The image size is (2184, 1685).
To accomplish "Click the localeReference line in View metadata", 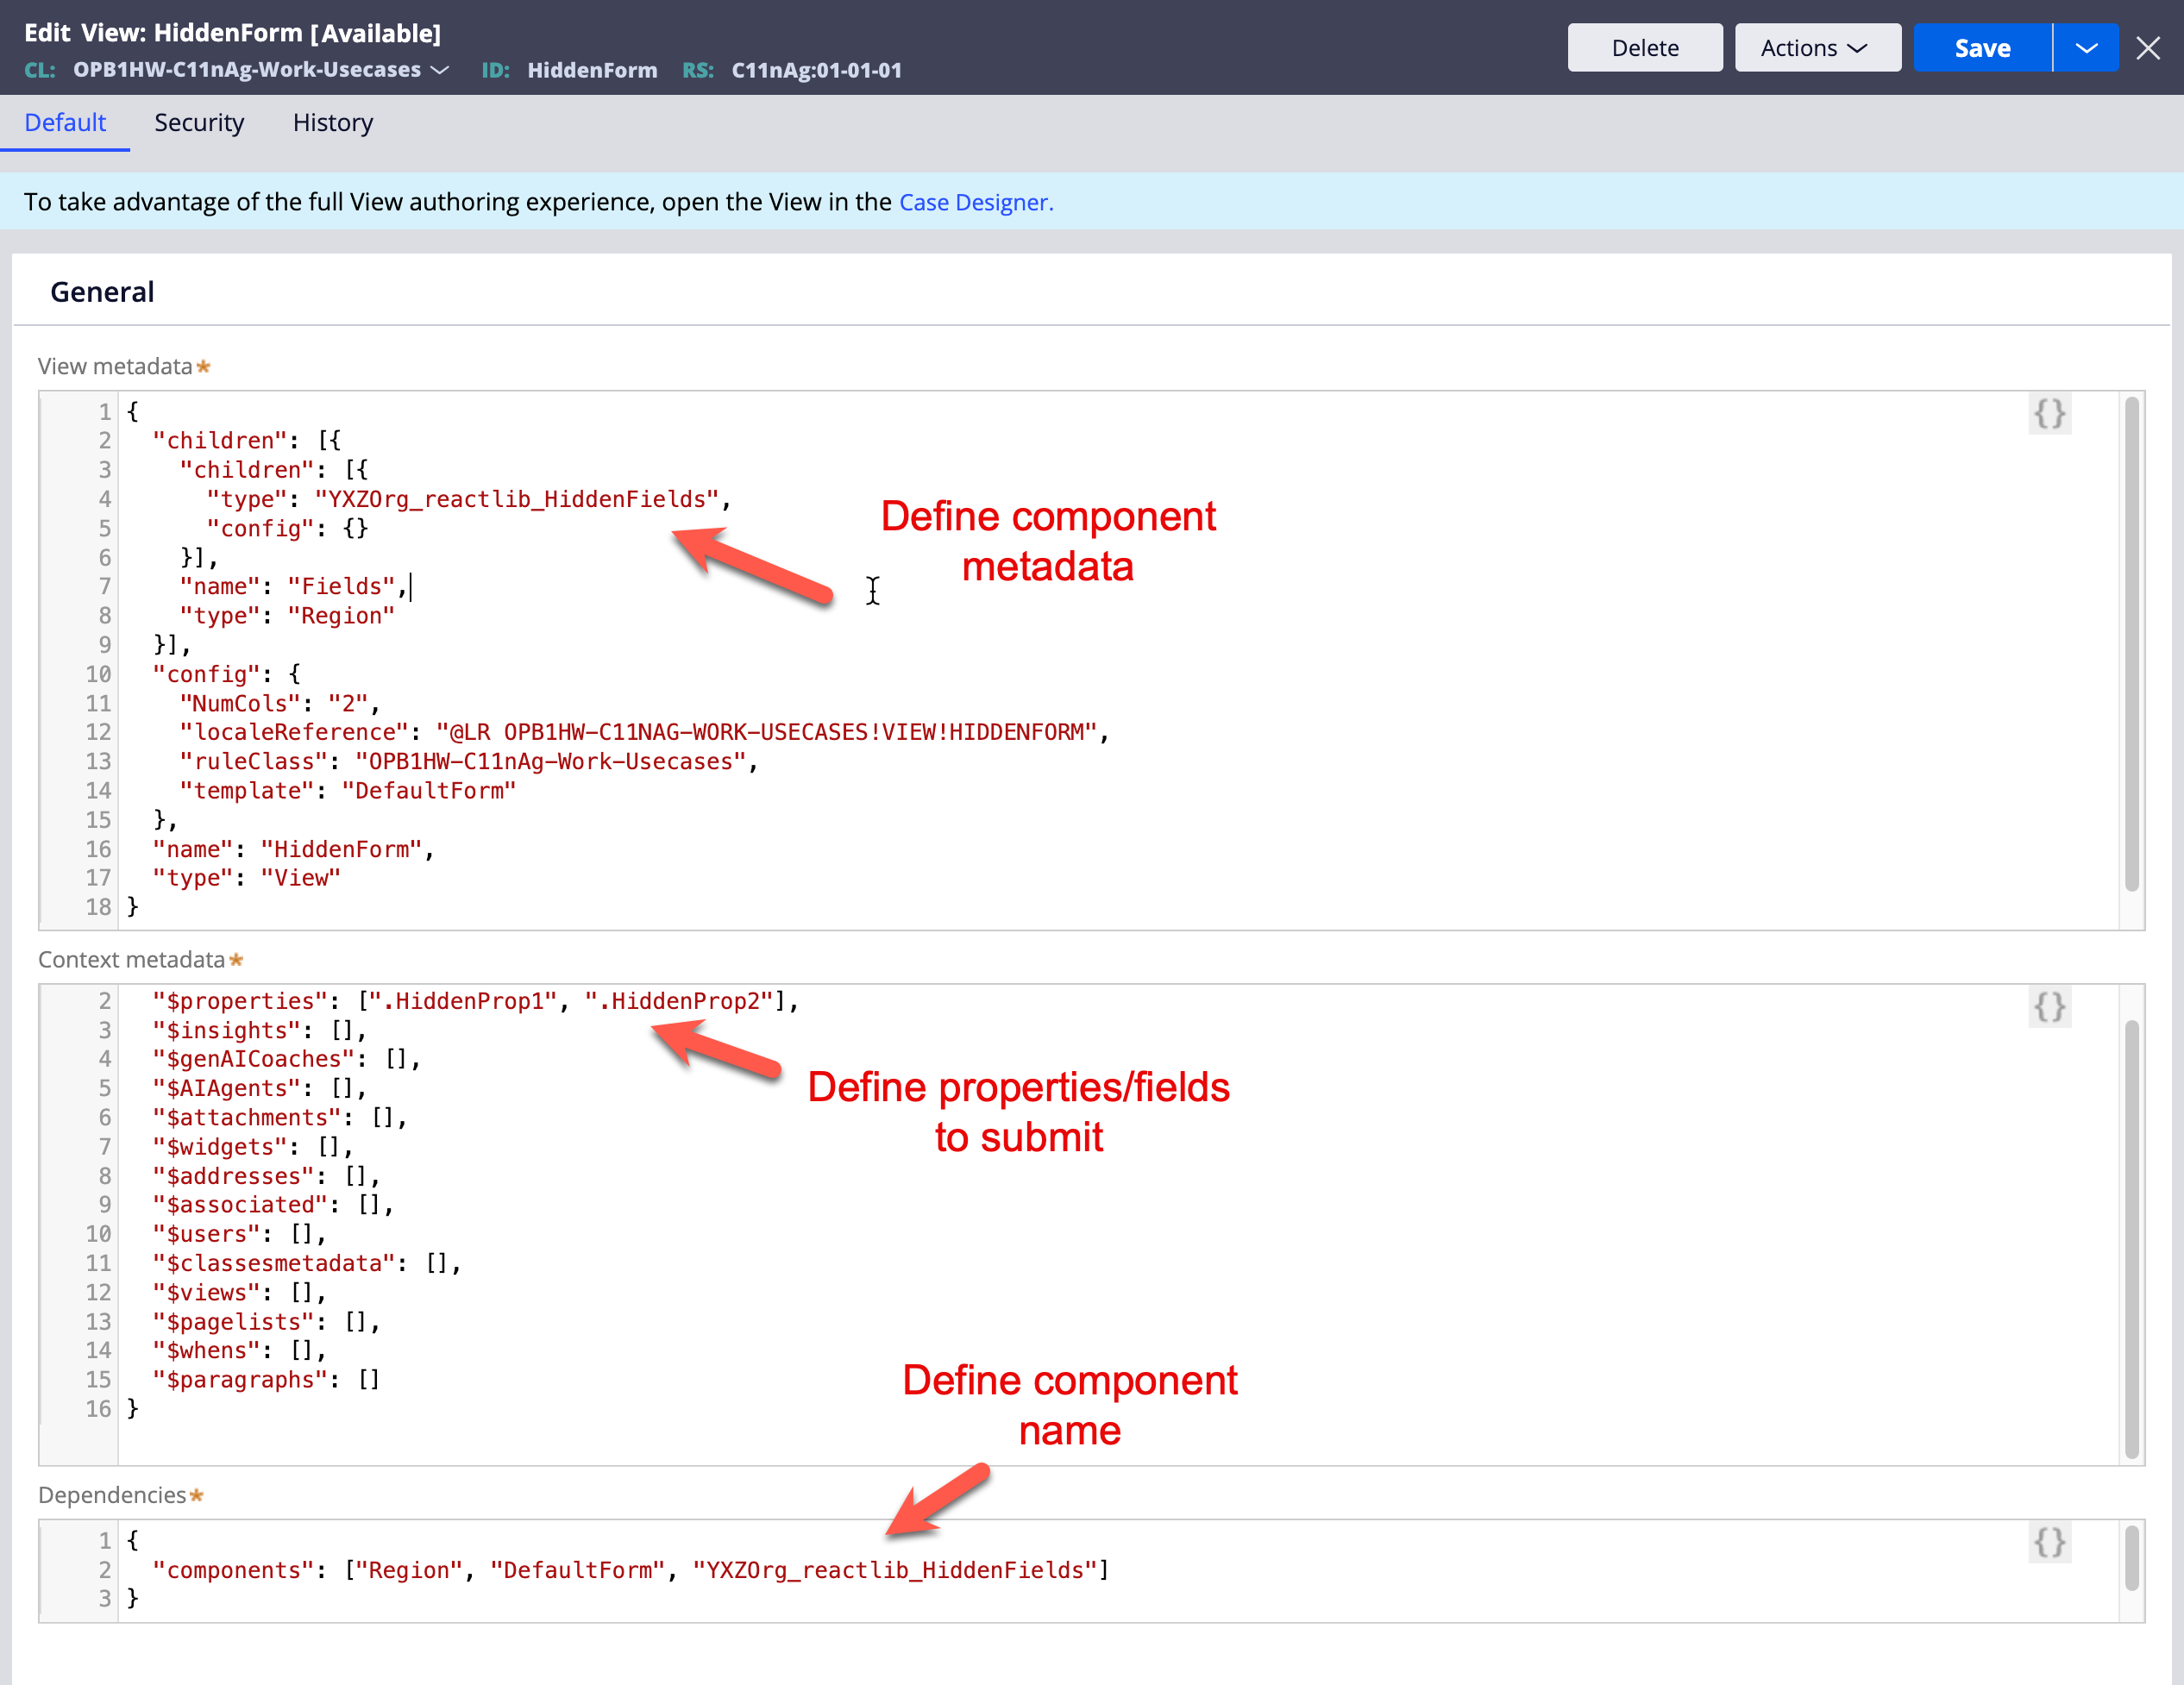I will (x=644, y=732).
